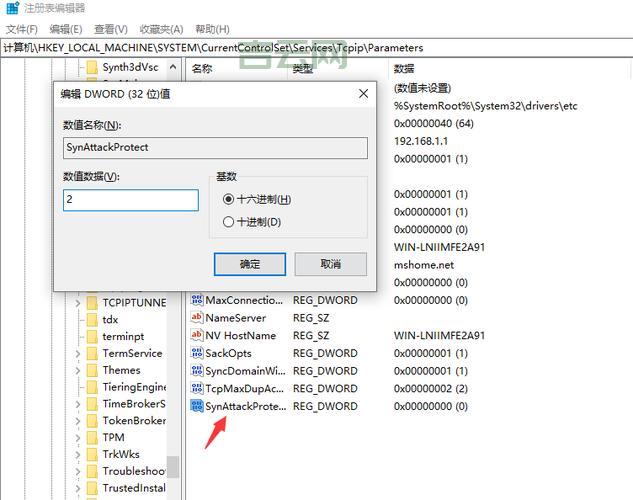633x500 pixels.
Task: Click the TcpMaxDupAcks DWORD icon
Action: point(197,388)
